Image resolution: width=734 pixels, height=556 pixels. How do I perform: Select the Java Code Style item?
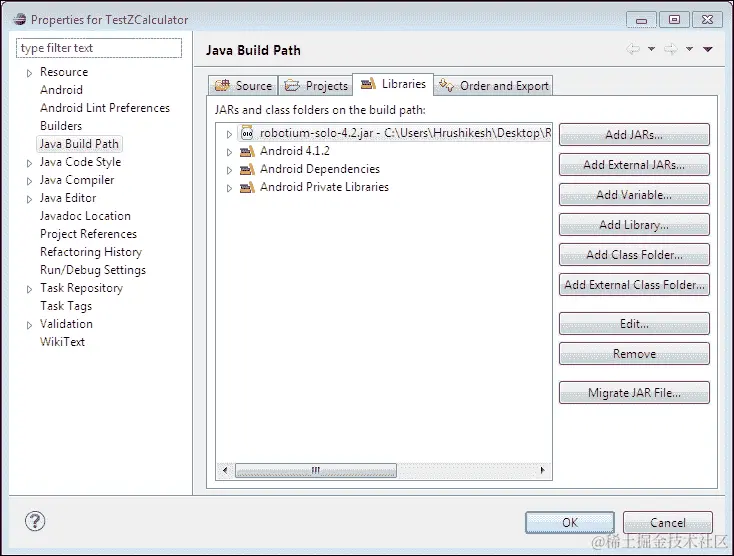(81, 162)
